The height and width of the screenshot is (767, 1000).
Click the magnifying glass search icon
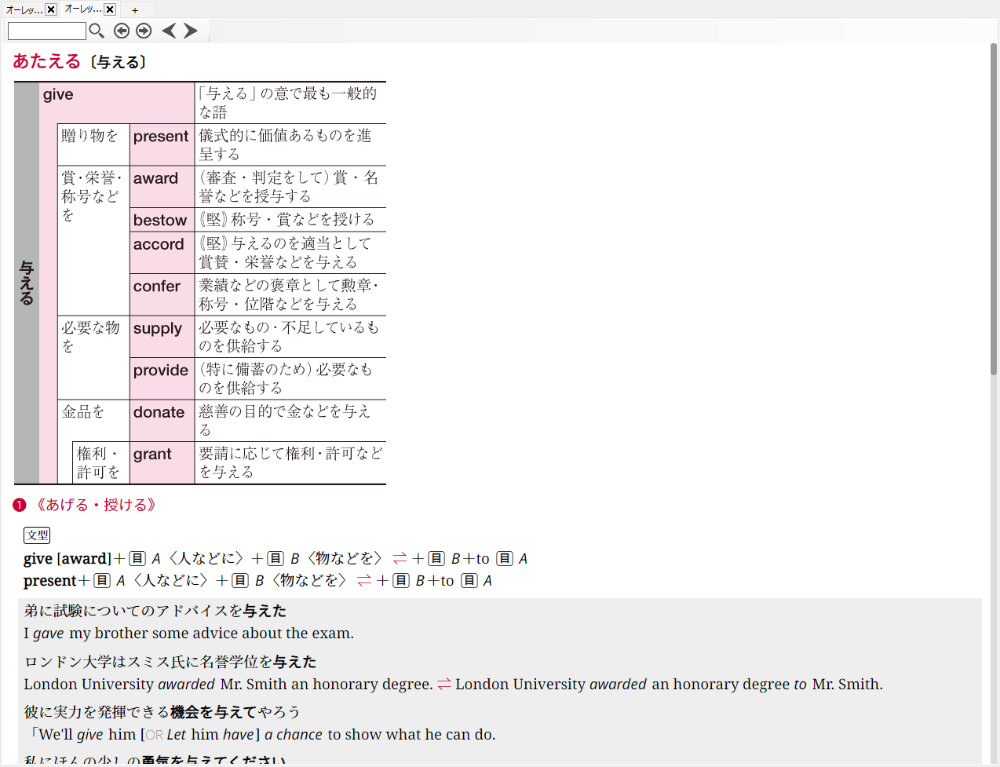coord(97,31)
